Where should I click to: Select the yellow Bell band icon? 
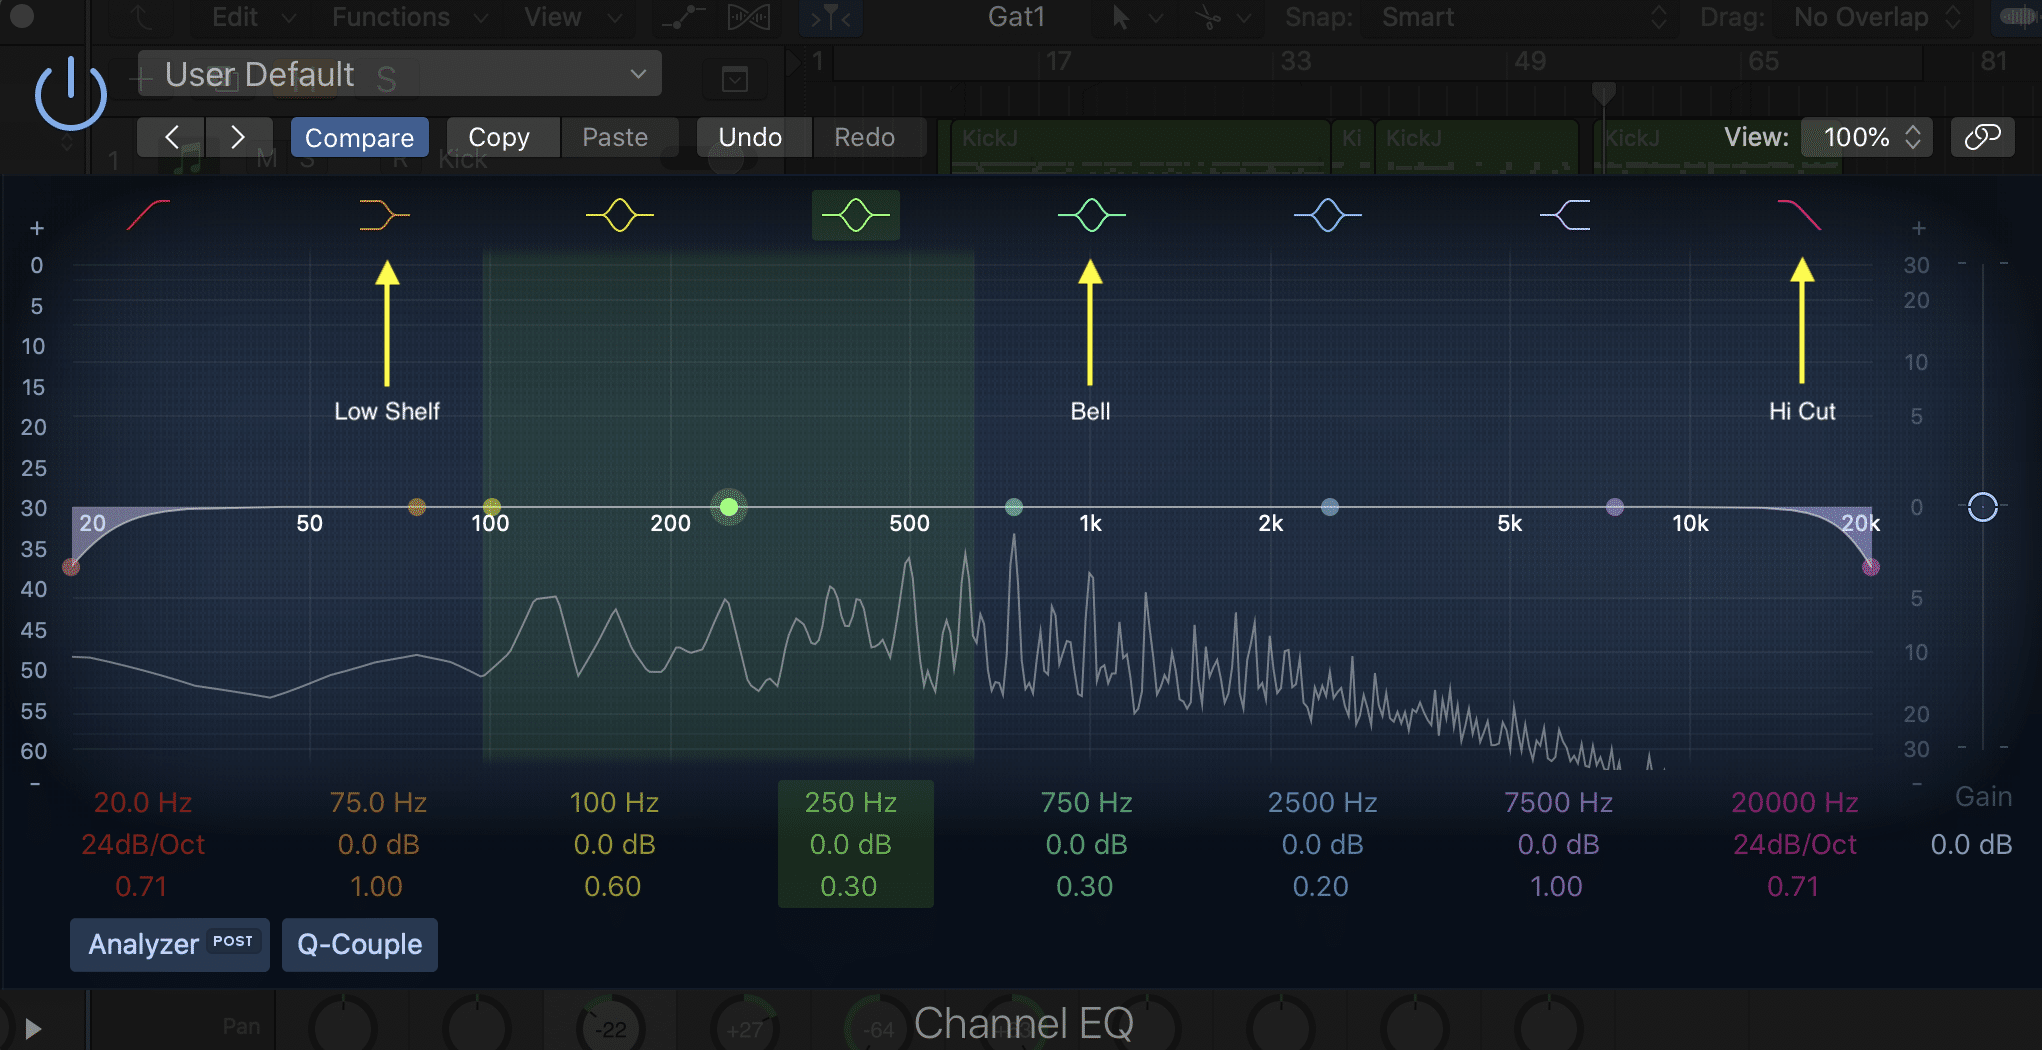(618, 214)
